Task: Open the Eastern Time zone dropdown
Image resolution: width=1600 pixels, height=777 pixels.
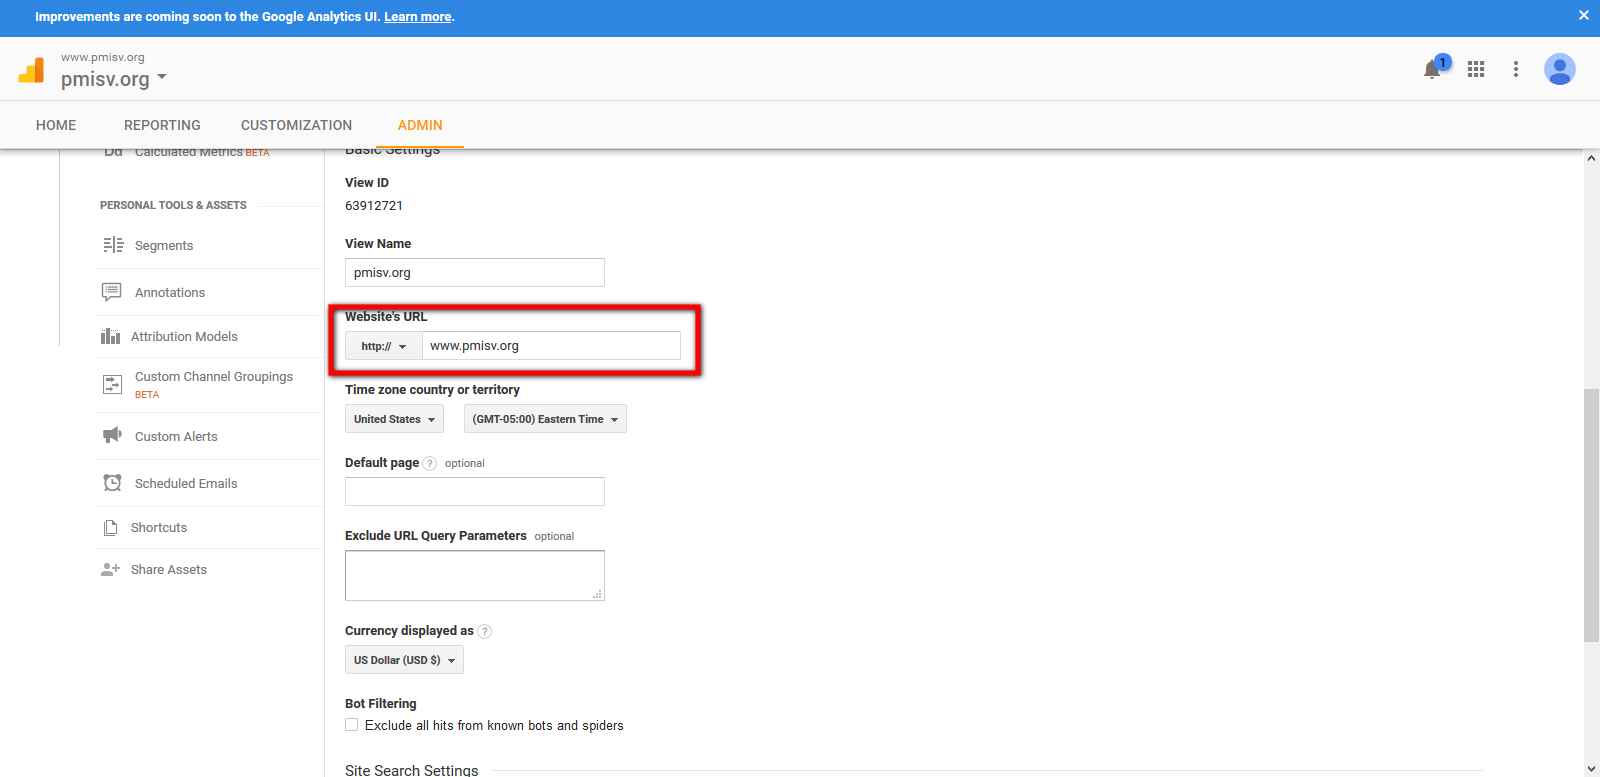Action: click(x=545, y=419)
